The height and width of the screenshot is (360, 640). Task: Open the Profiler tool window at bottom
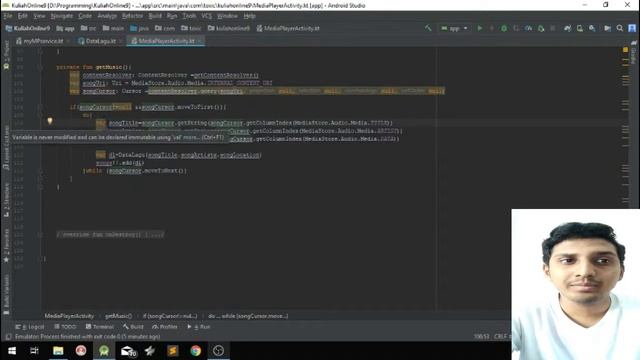[165, 327]
